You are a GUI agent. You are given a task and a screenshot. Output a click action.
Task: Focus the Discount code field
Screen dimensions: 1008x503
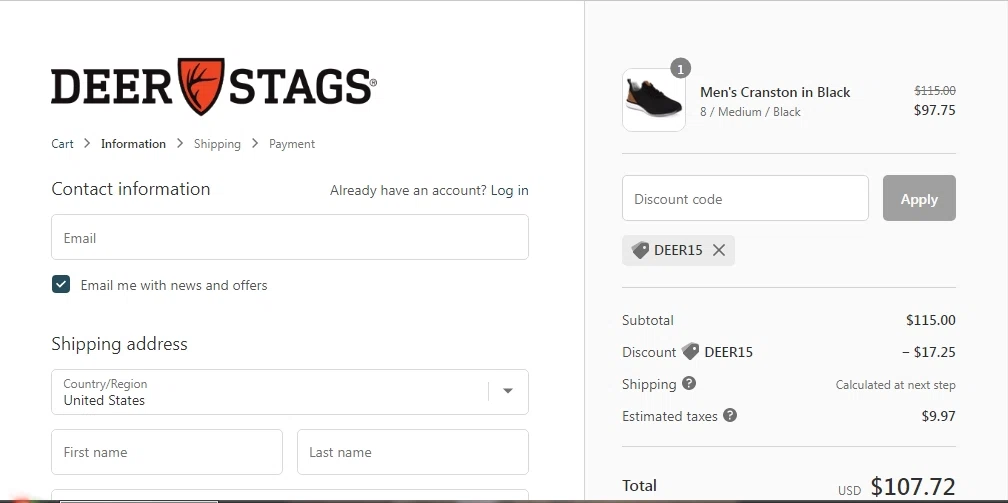(x=745, y=198)
